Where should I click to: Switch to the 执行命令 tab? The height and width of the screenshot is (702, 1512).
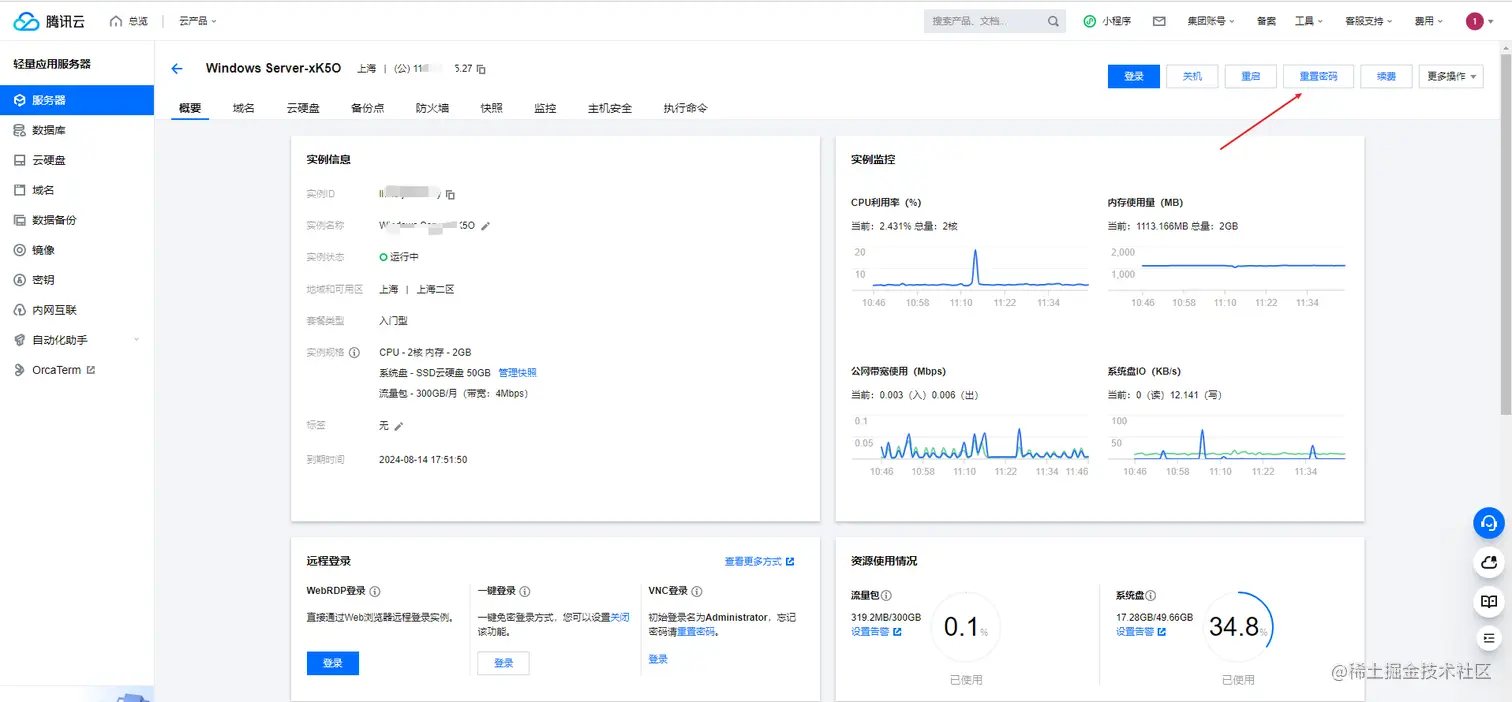tap(685, 108)
